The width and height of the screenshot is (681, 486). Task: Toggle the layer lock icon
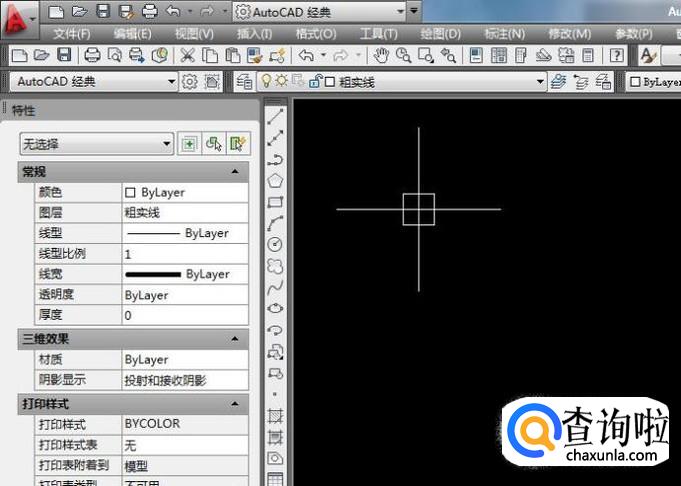click(315, 82)
